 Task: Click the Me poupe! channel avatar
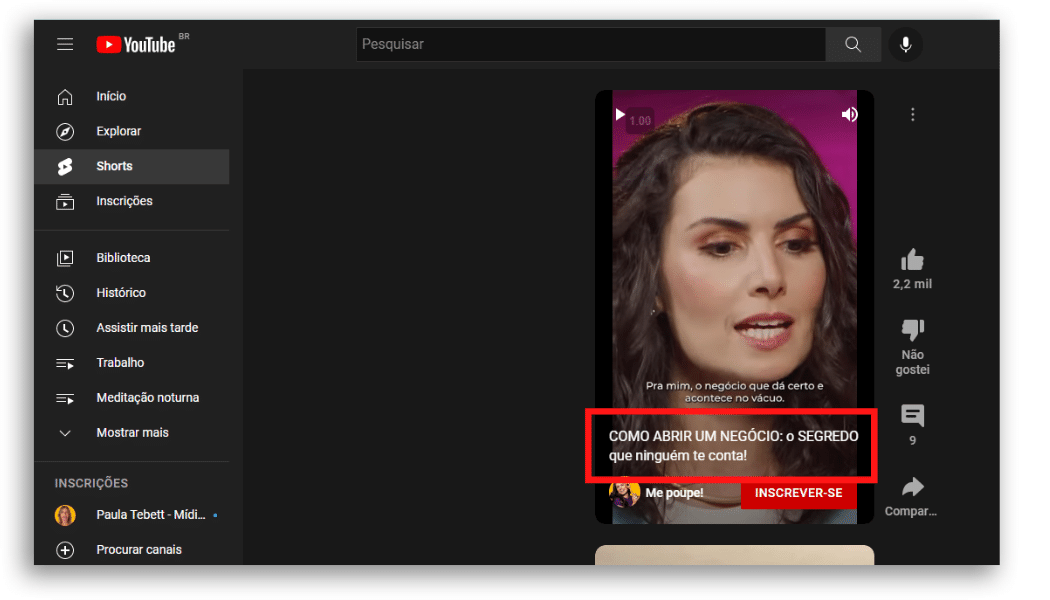point(624,493)
